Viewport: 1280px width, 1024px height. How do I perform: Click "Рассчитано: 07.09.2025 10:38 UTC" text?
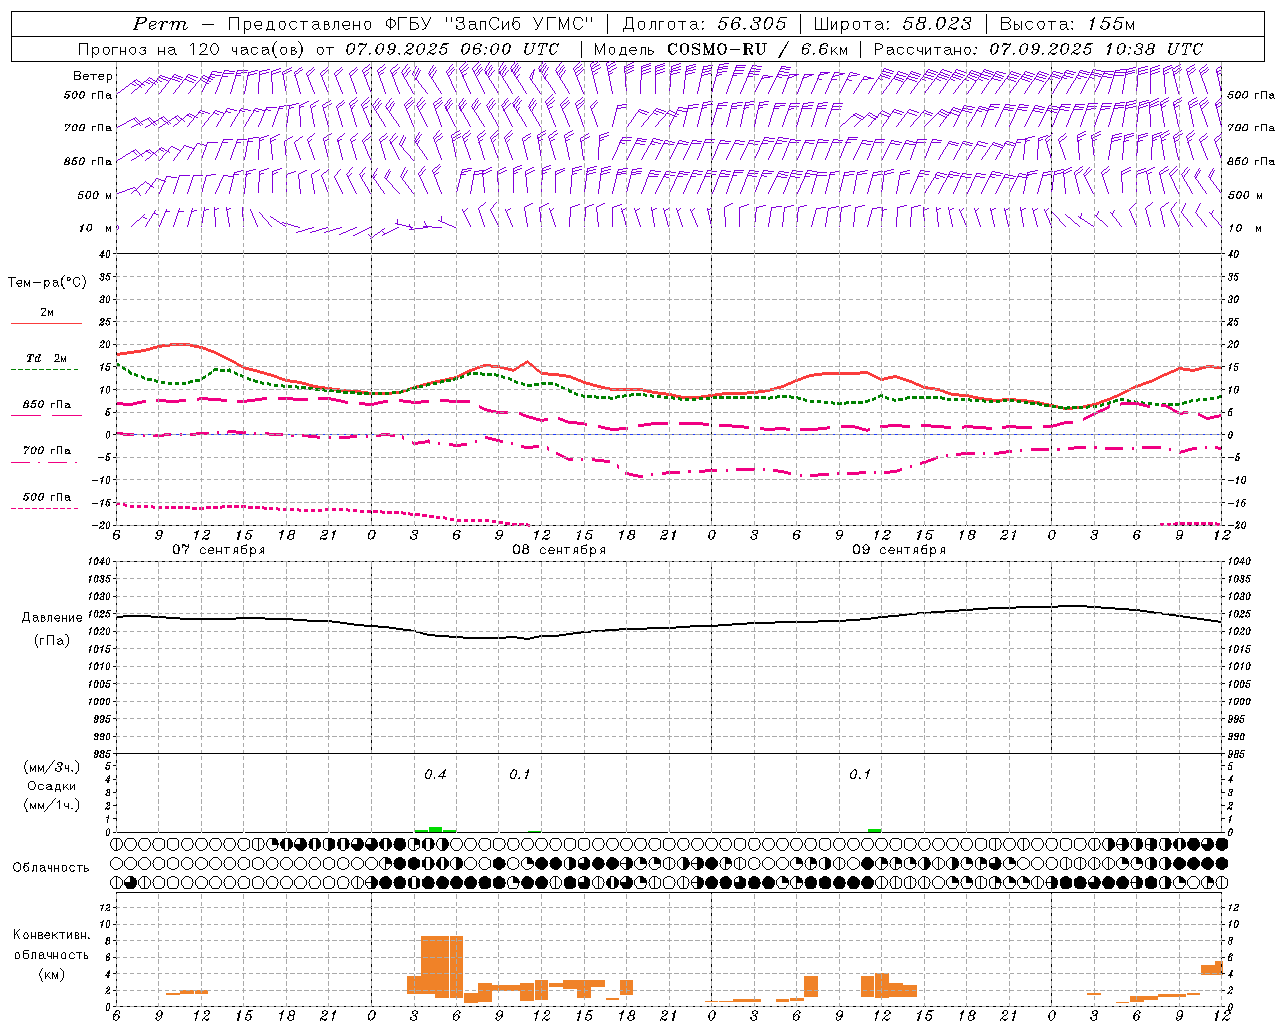click(x=1038, y=49)
